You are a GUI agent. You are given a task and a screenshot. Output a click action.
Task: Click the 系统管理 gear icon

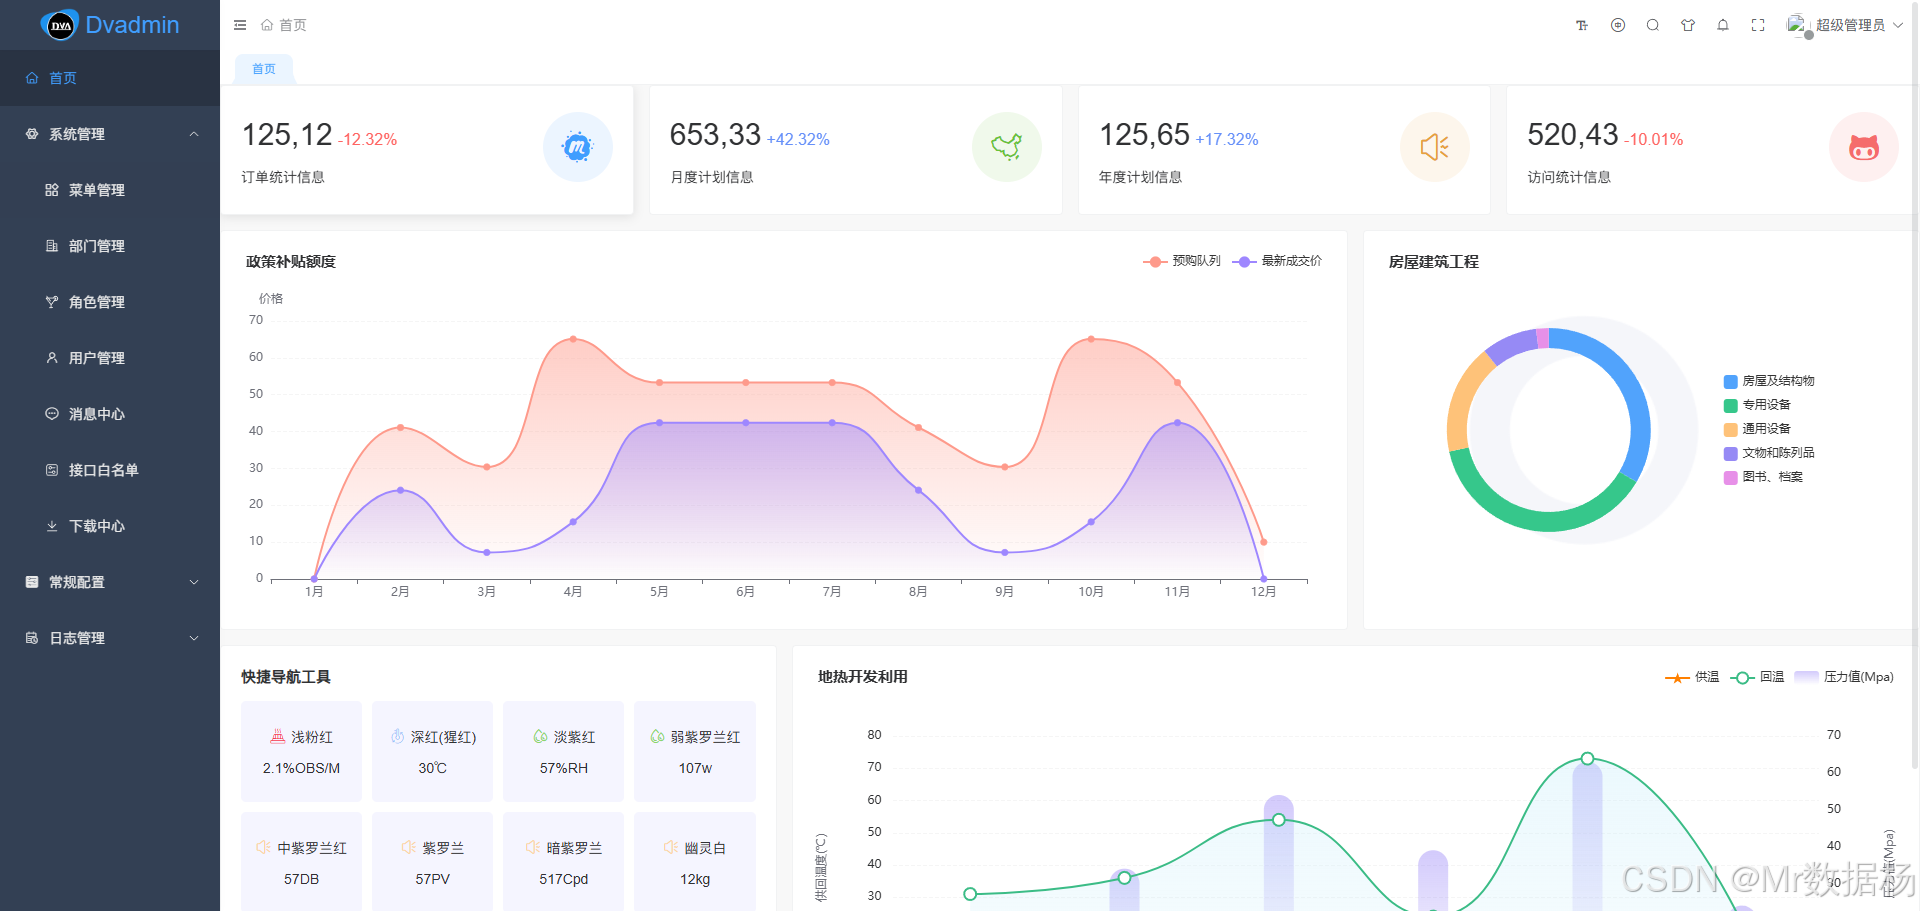(32, 134)
